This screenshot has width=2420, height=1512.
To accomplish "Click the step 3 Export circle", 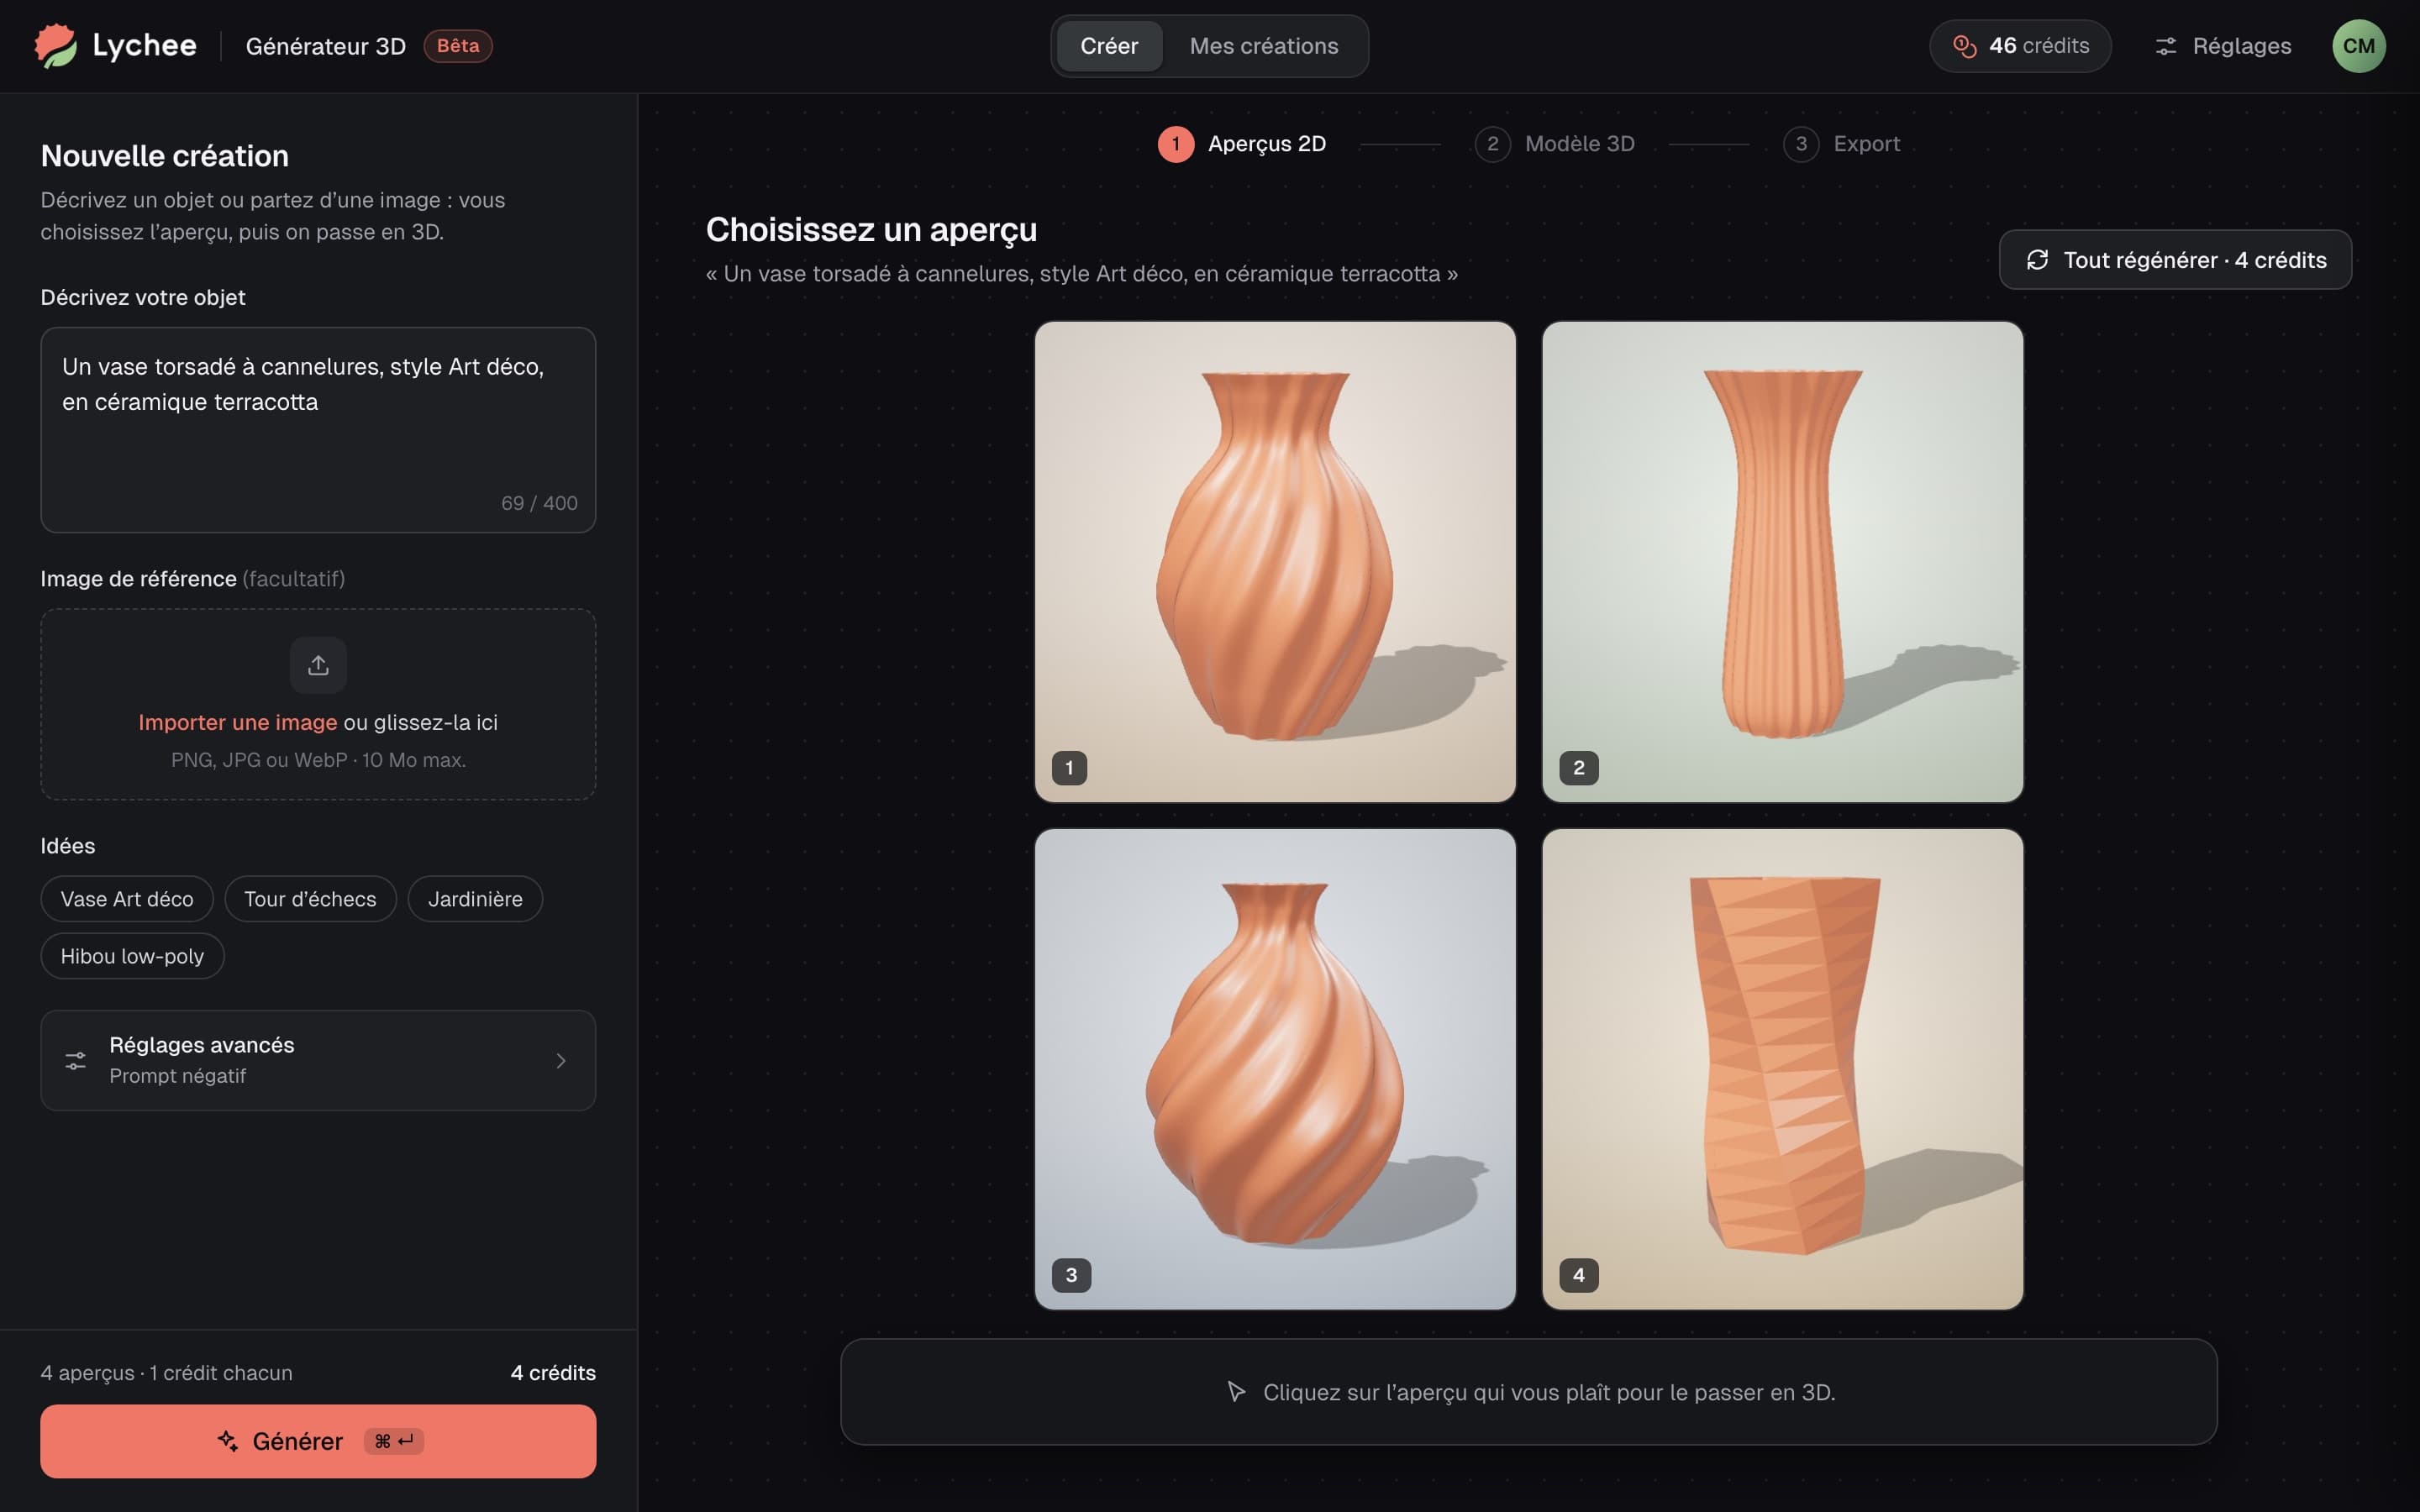I will click(1801, 144).
